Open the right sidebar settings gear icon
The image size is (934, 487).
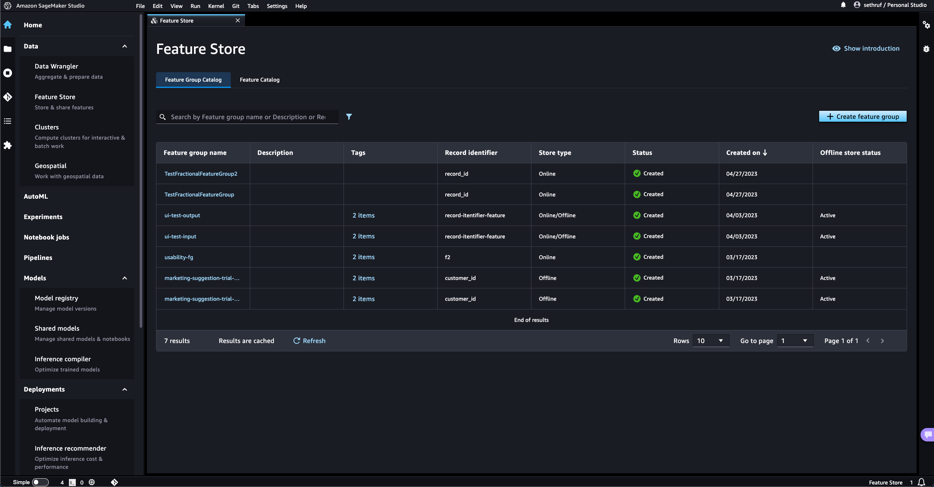[926, 49]
